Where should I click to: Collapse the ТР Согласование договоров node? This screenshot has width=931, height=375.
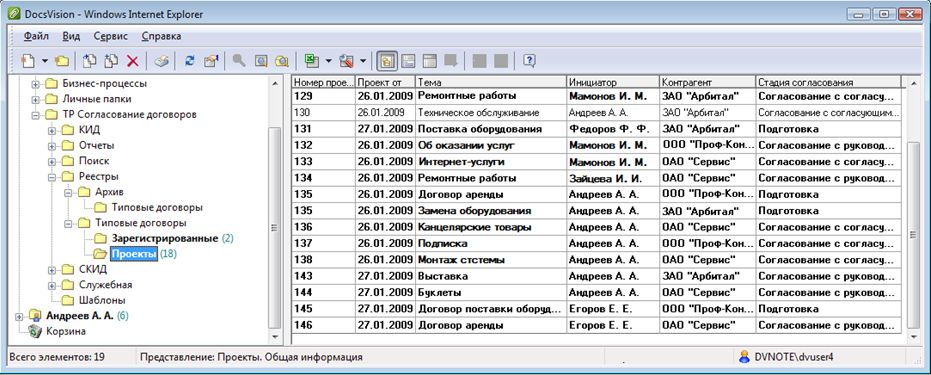[36, 115]
